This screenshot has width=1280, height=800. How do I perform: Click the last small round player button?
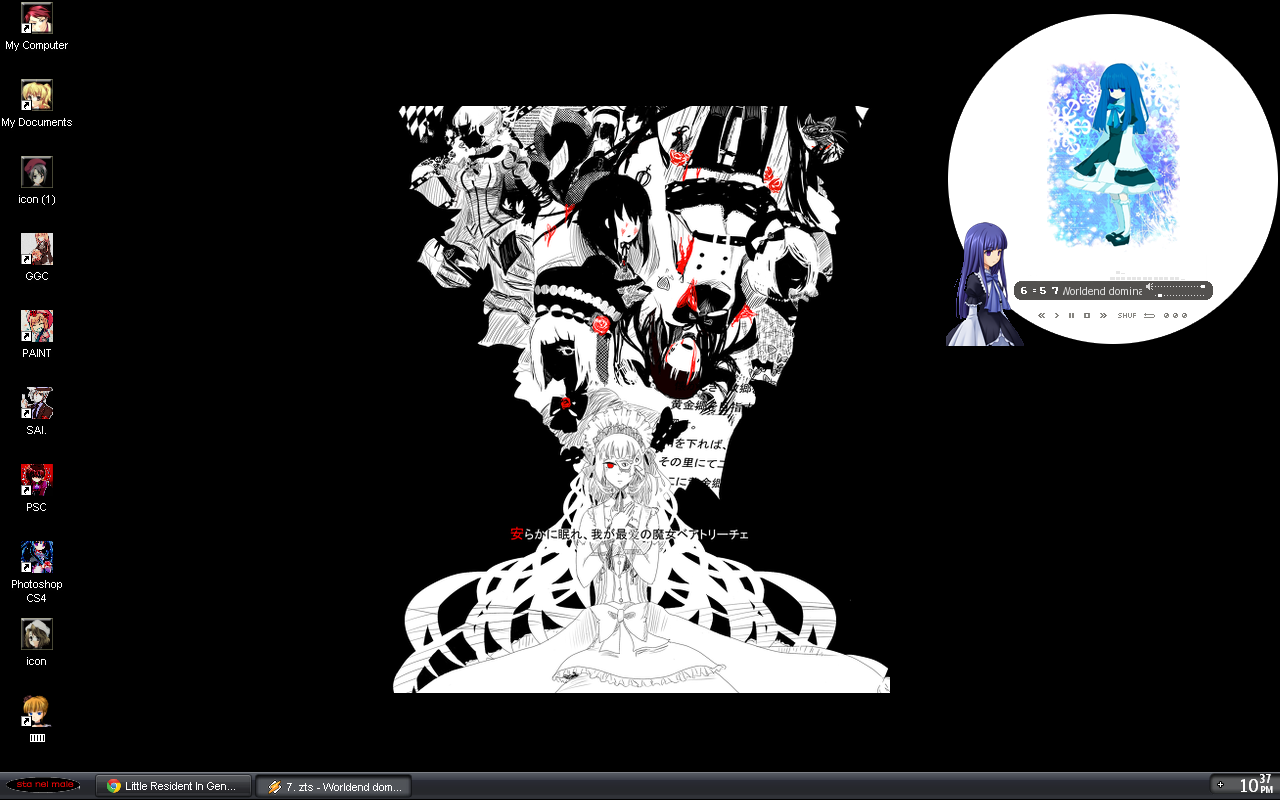[1184, 316]
